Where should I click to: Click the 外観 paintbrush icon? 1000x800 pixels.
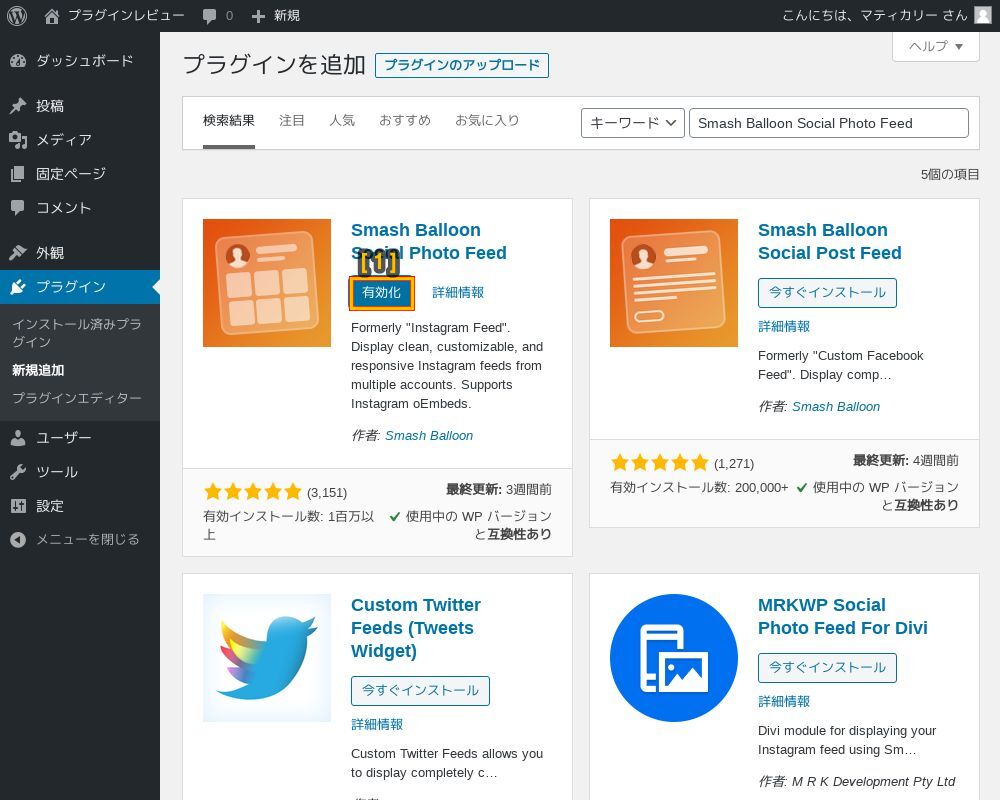[18, 253]
